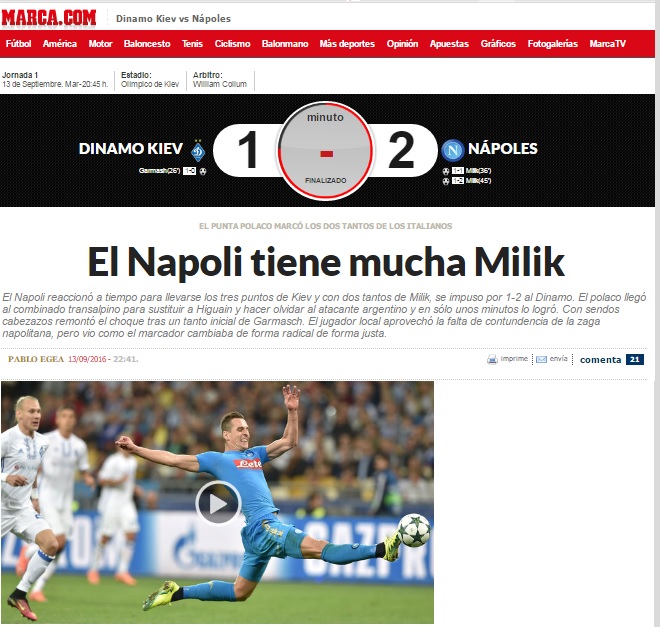Viewport: 660px width, 627px height.
Task: Open the Fútbol menu section
Action: coord(19,44)
